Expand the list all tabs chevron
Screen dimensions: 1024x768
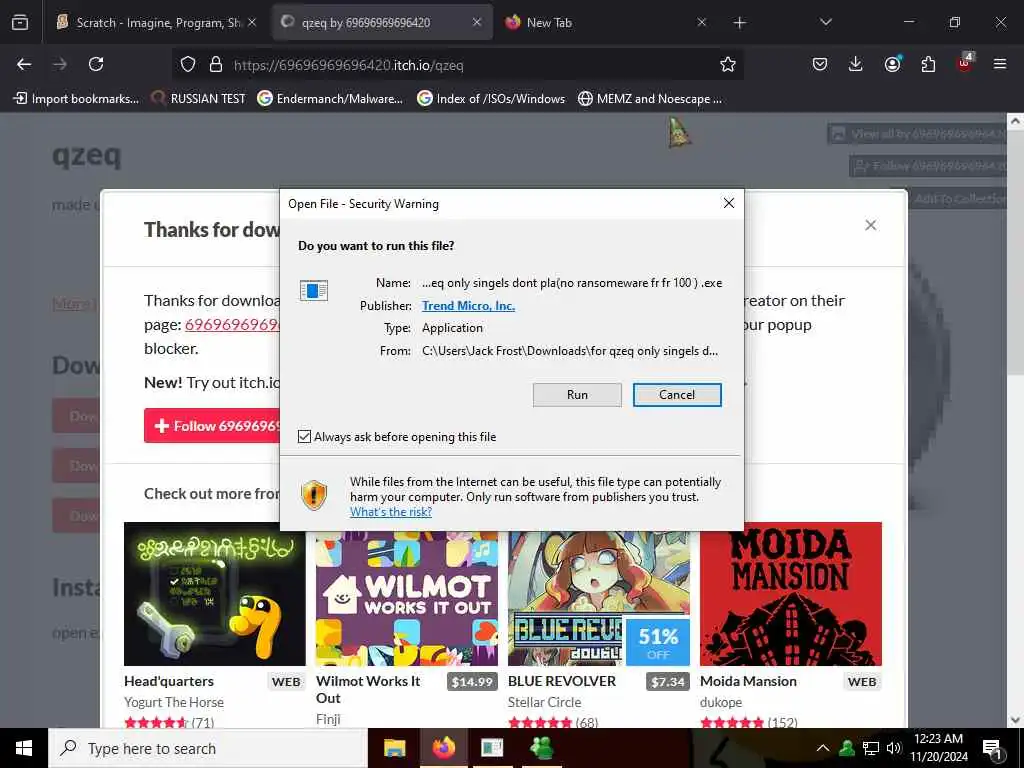pyautogui.click(x=825, y=22)
